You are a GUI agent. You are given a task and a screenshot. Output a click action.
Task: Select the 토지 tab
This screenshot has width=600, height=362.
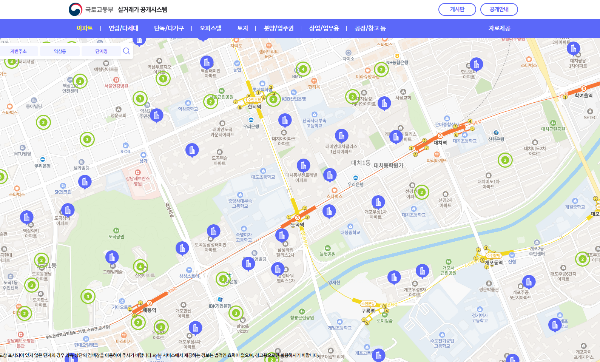pyautogui.click(x=243, y=28)
